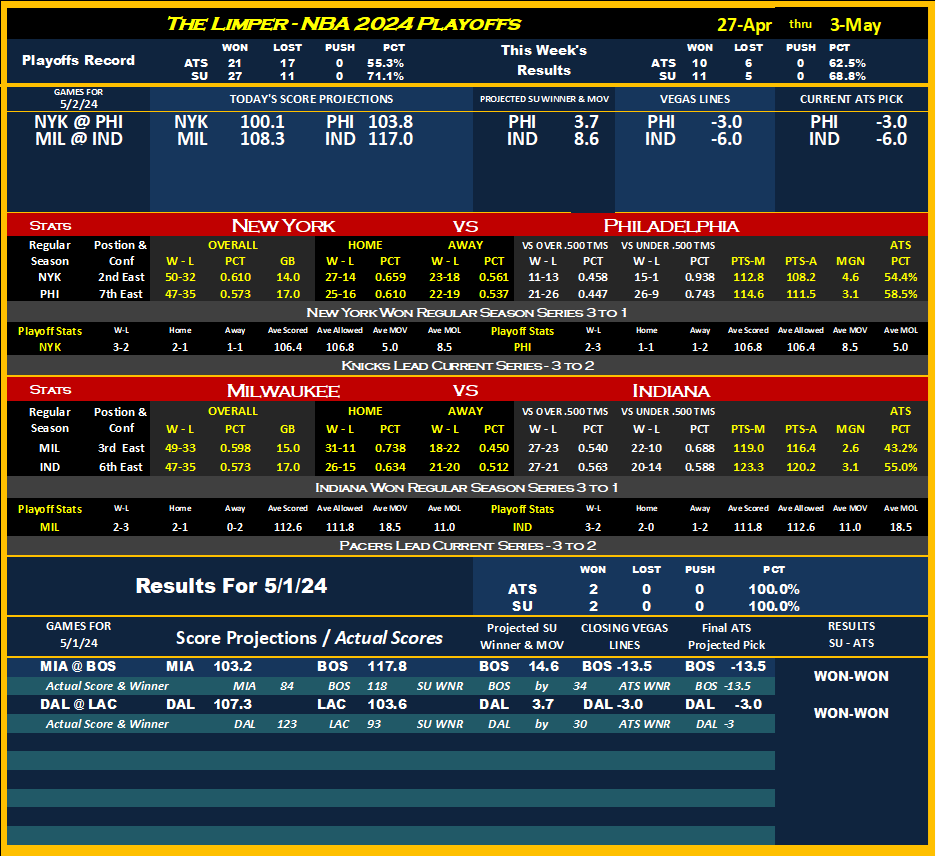
Task: Select MIL position "3rd East"
Action: tap(121, 448)
